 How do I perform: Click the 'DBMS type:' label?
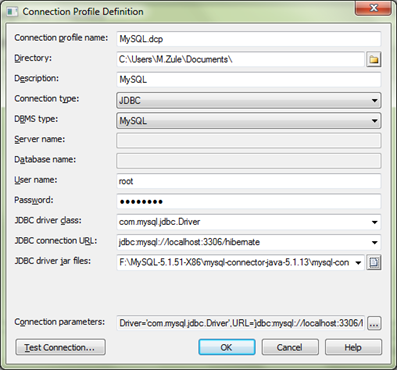tap(36, 119)
